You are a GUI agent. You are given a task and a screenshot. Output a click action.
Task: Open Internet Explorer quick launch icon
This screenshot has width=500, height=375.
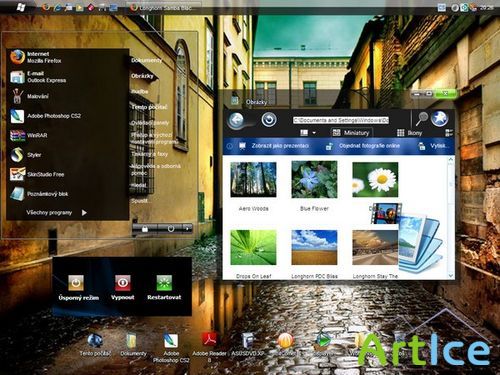(57, 7)
